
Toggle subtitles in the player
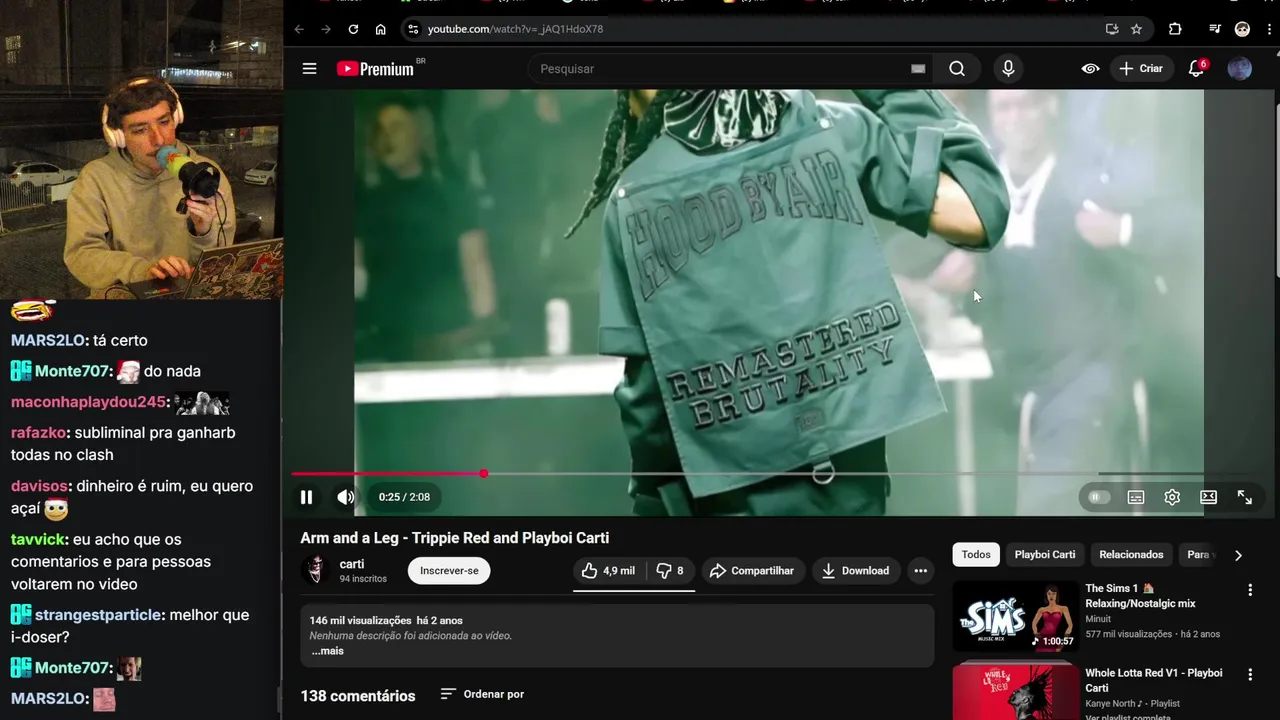(1136, 497)
